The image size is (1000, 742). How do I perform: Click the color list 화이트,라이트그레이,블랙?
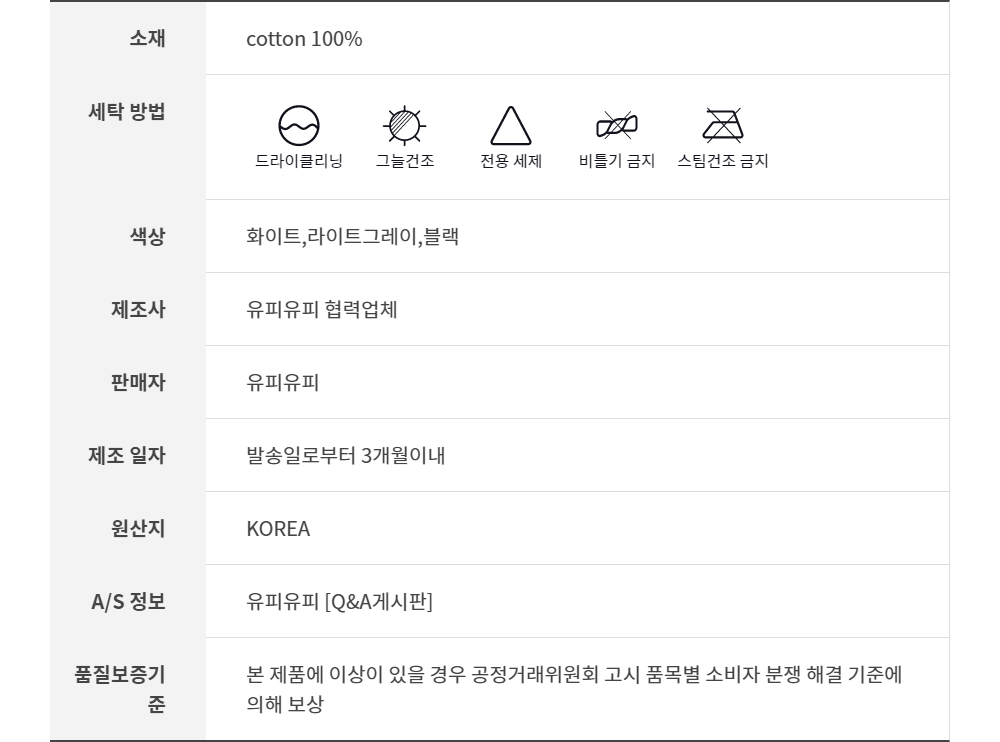click(352, 237)
